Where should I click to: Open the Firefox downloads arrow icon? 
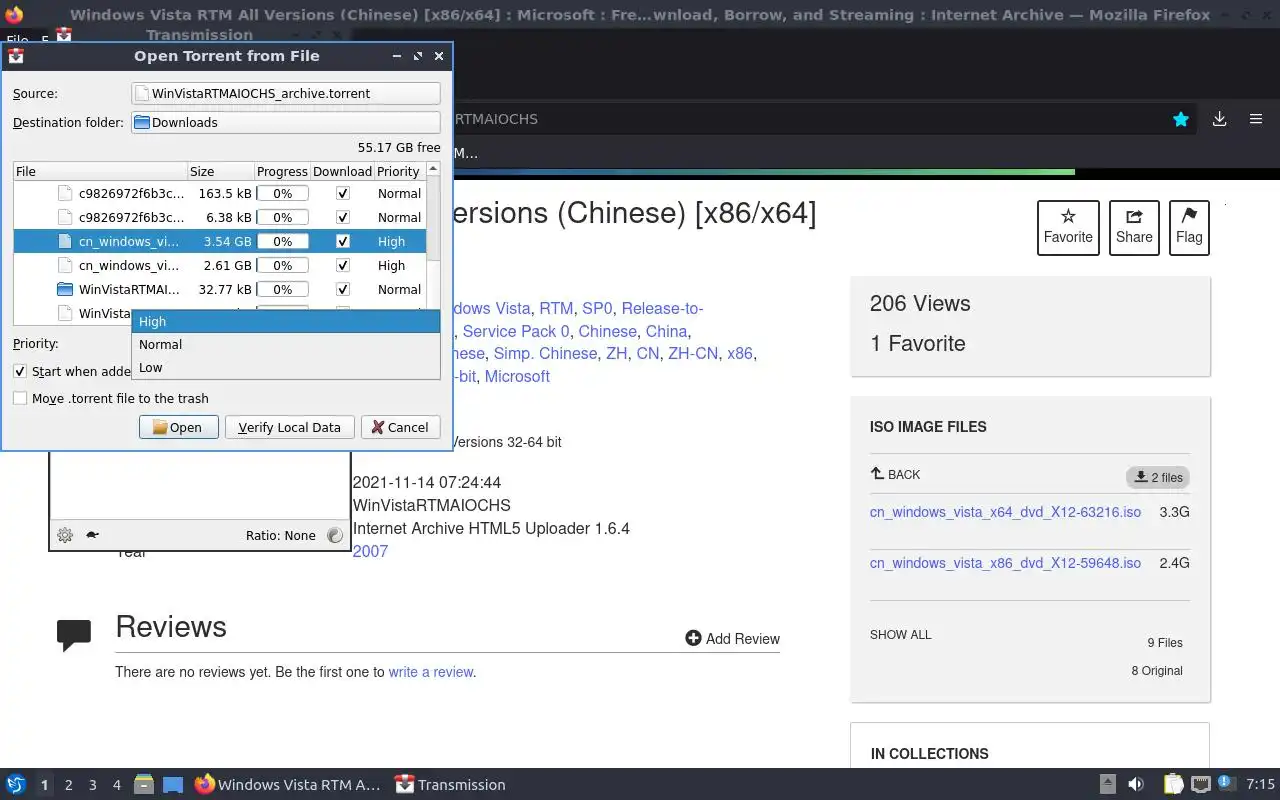pos(1219,119)
